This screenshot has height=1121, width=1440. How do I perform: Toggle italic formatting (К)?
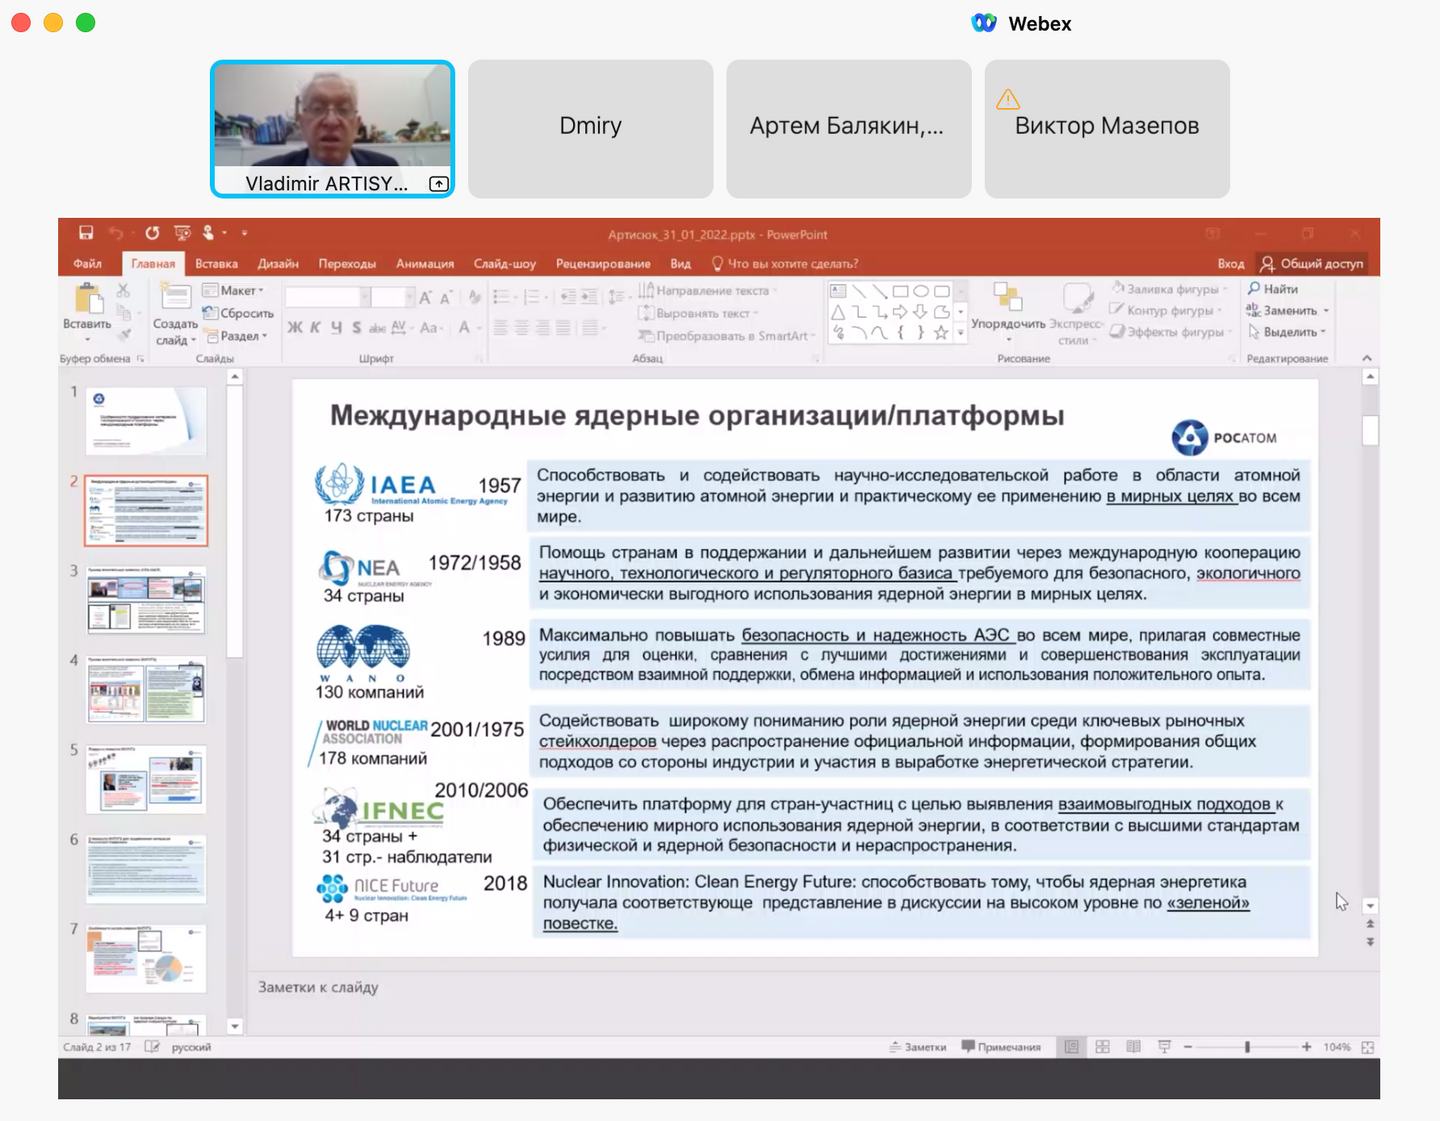pos(315,327)
